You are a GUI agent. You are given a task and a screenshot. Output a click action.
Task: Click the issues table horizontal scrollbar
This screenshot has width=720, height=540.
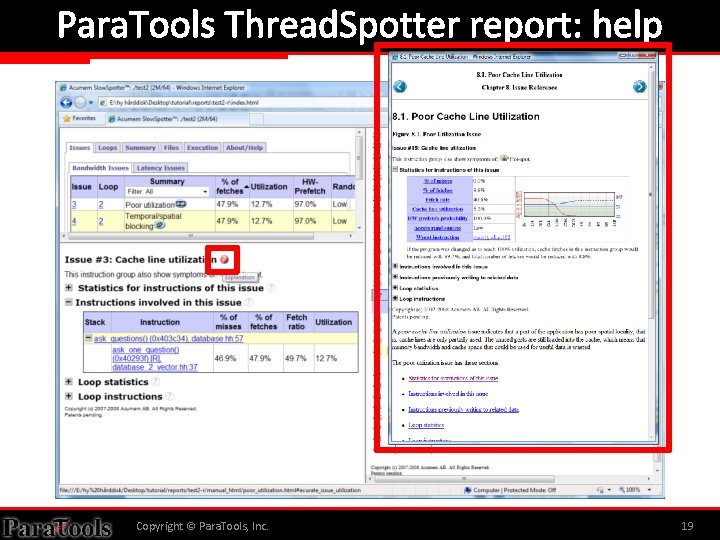(191, 236)
